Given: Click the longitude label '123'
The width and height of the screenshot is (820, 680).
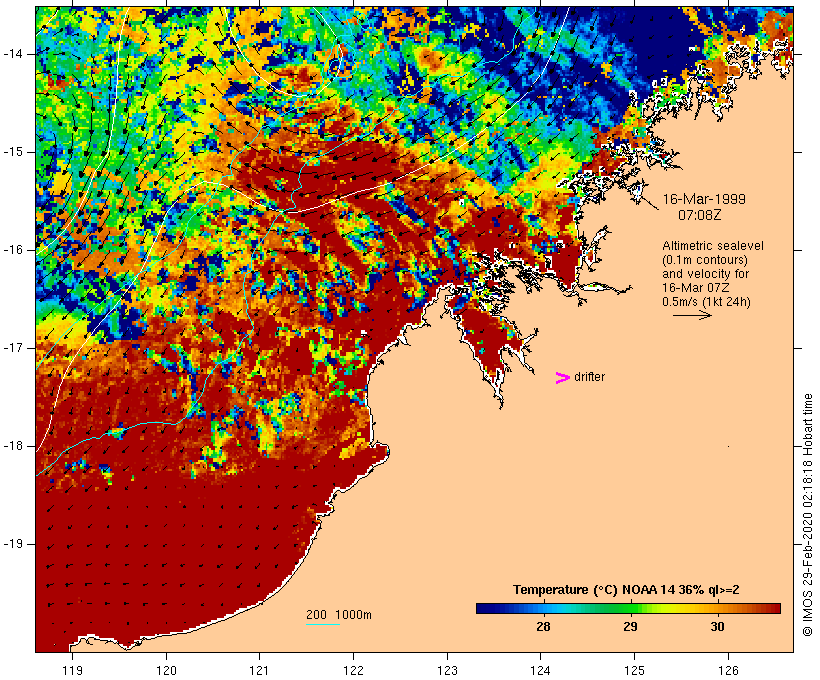Looking at the screenshot, I should (x=447, y=670).
